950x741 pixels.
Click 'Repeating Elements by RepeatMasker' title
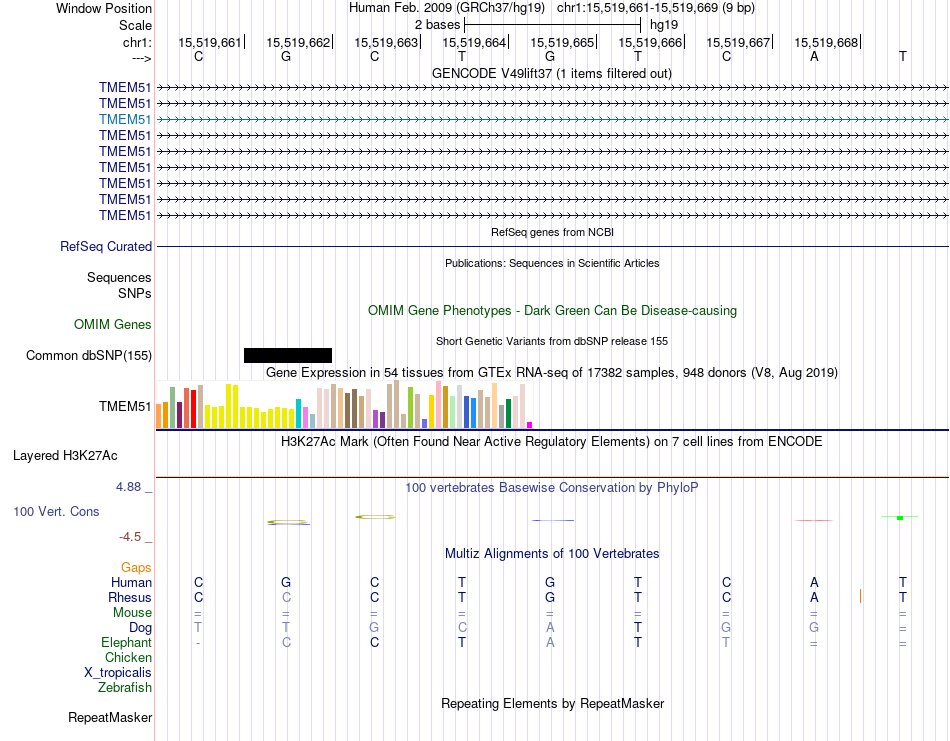[x=553, y=704]
